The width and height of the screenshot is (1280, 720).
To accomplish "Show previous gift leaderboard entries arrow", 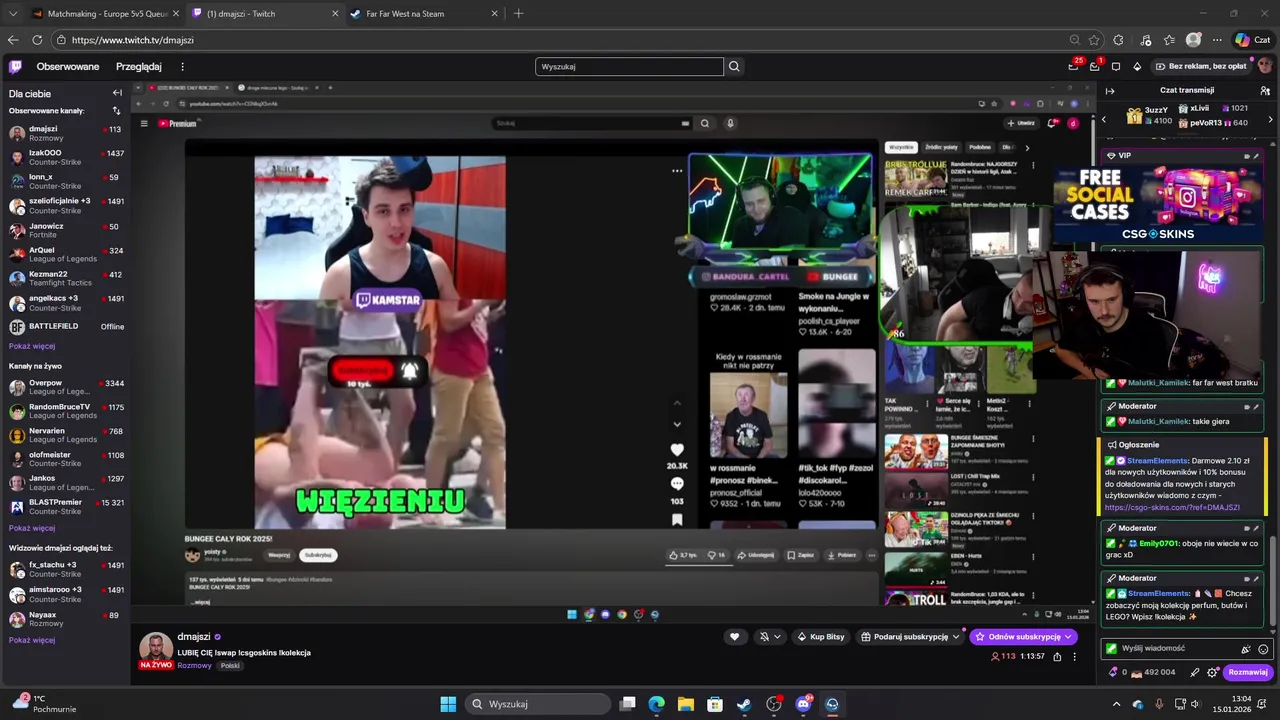I will coord(1103,119).
